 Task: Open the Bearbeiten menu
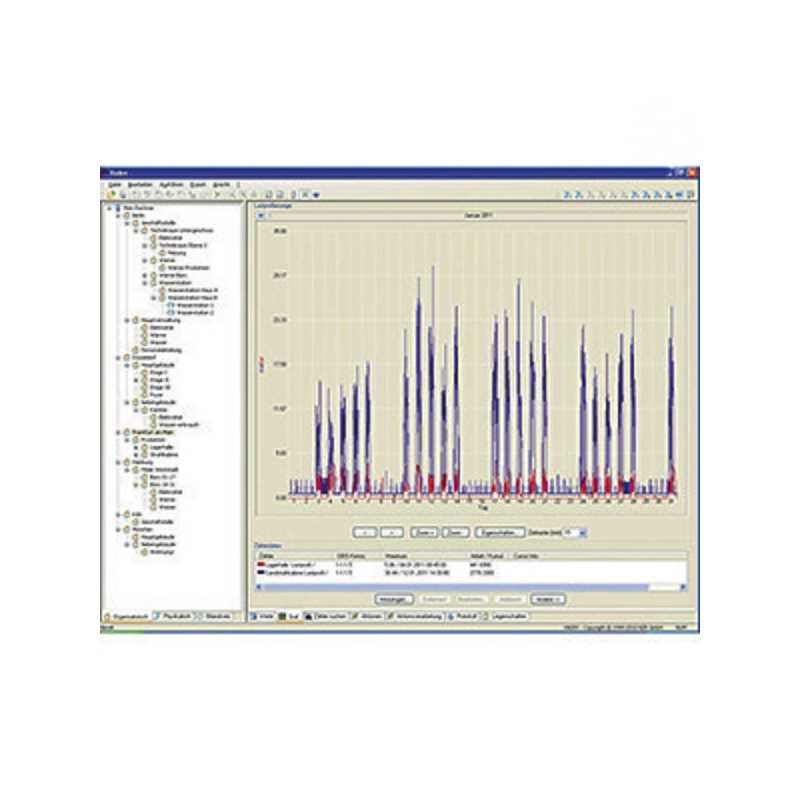coord(140,185)
